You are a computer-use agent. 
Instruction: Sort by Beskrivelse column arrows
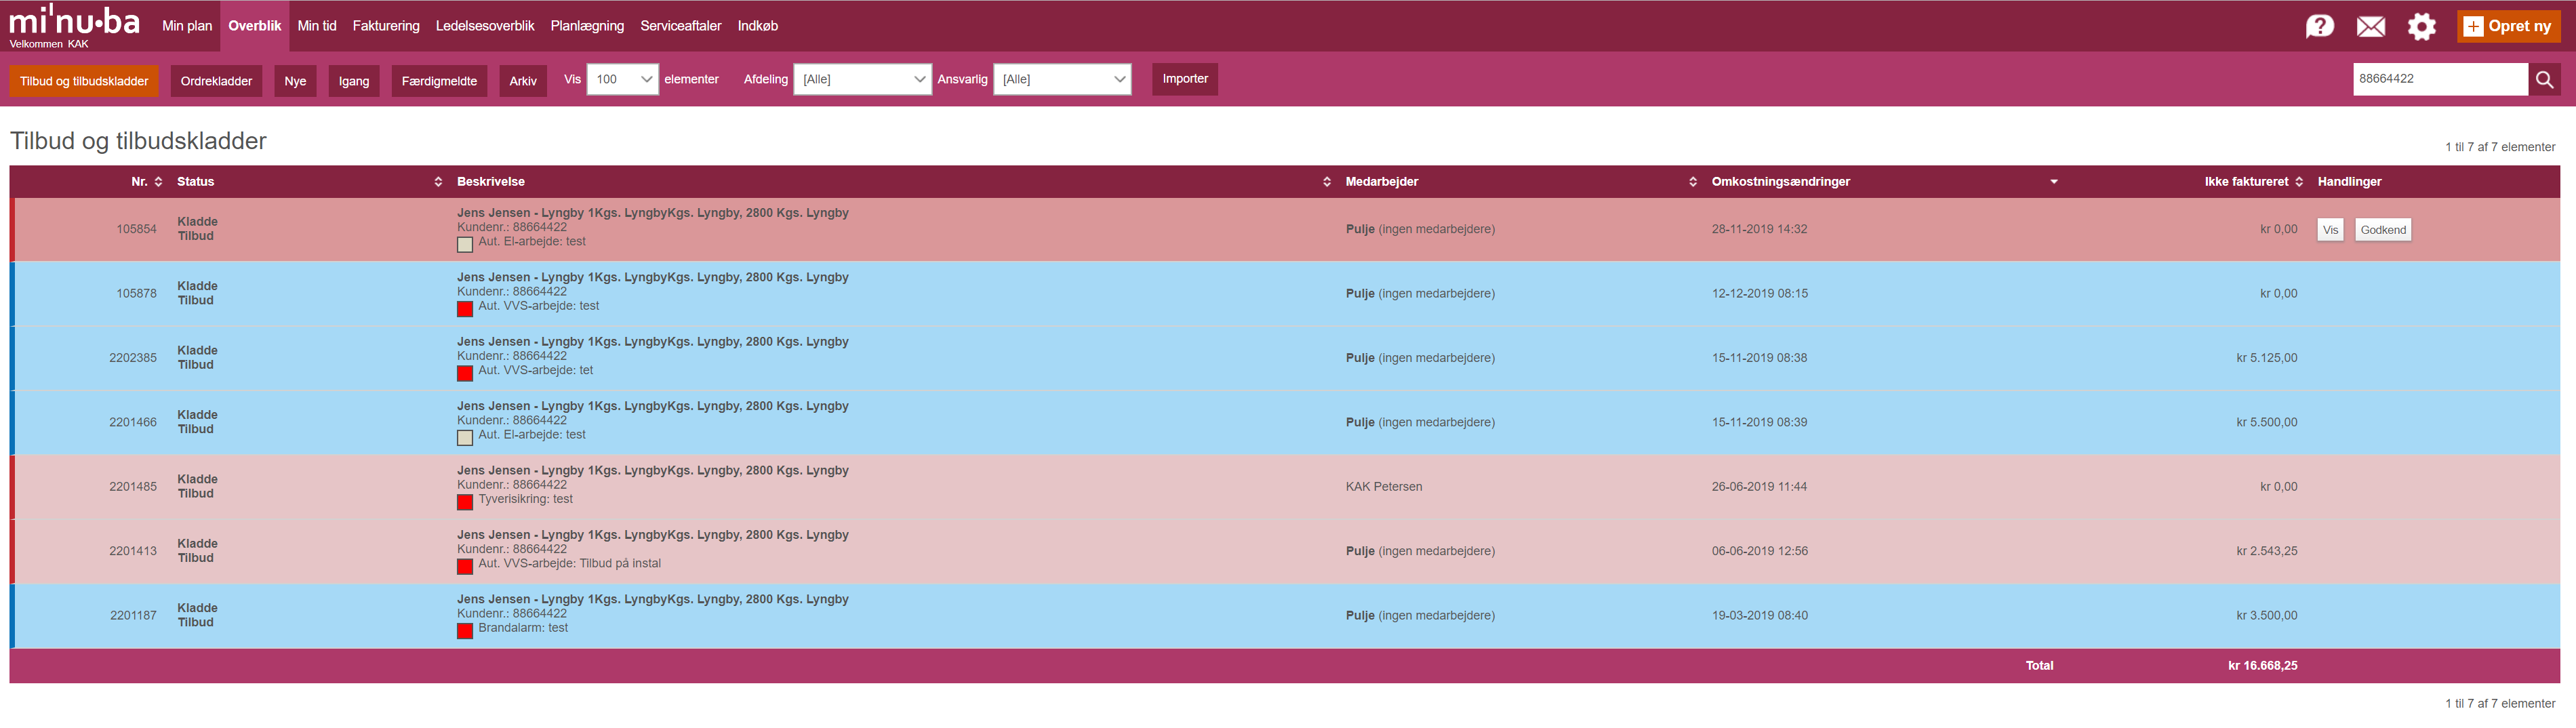pyautogui.click(x=1327, y=181)
